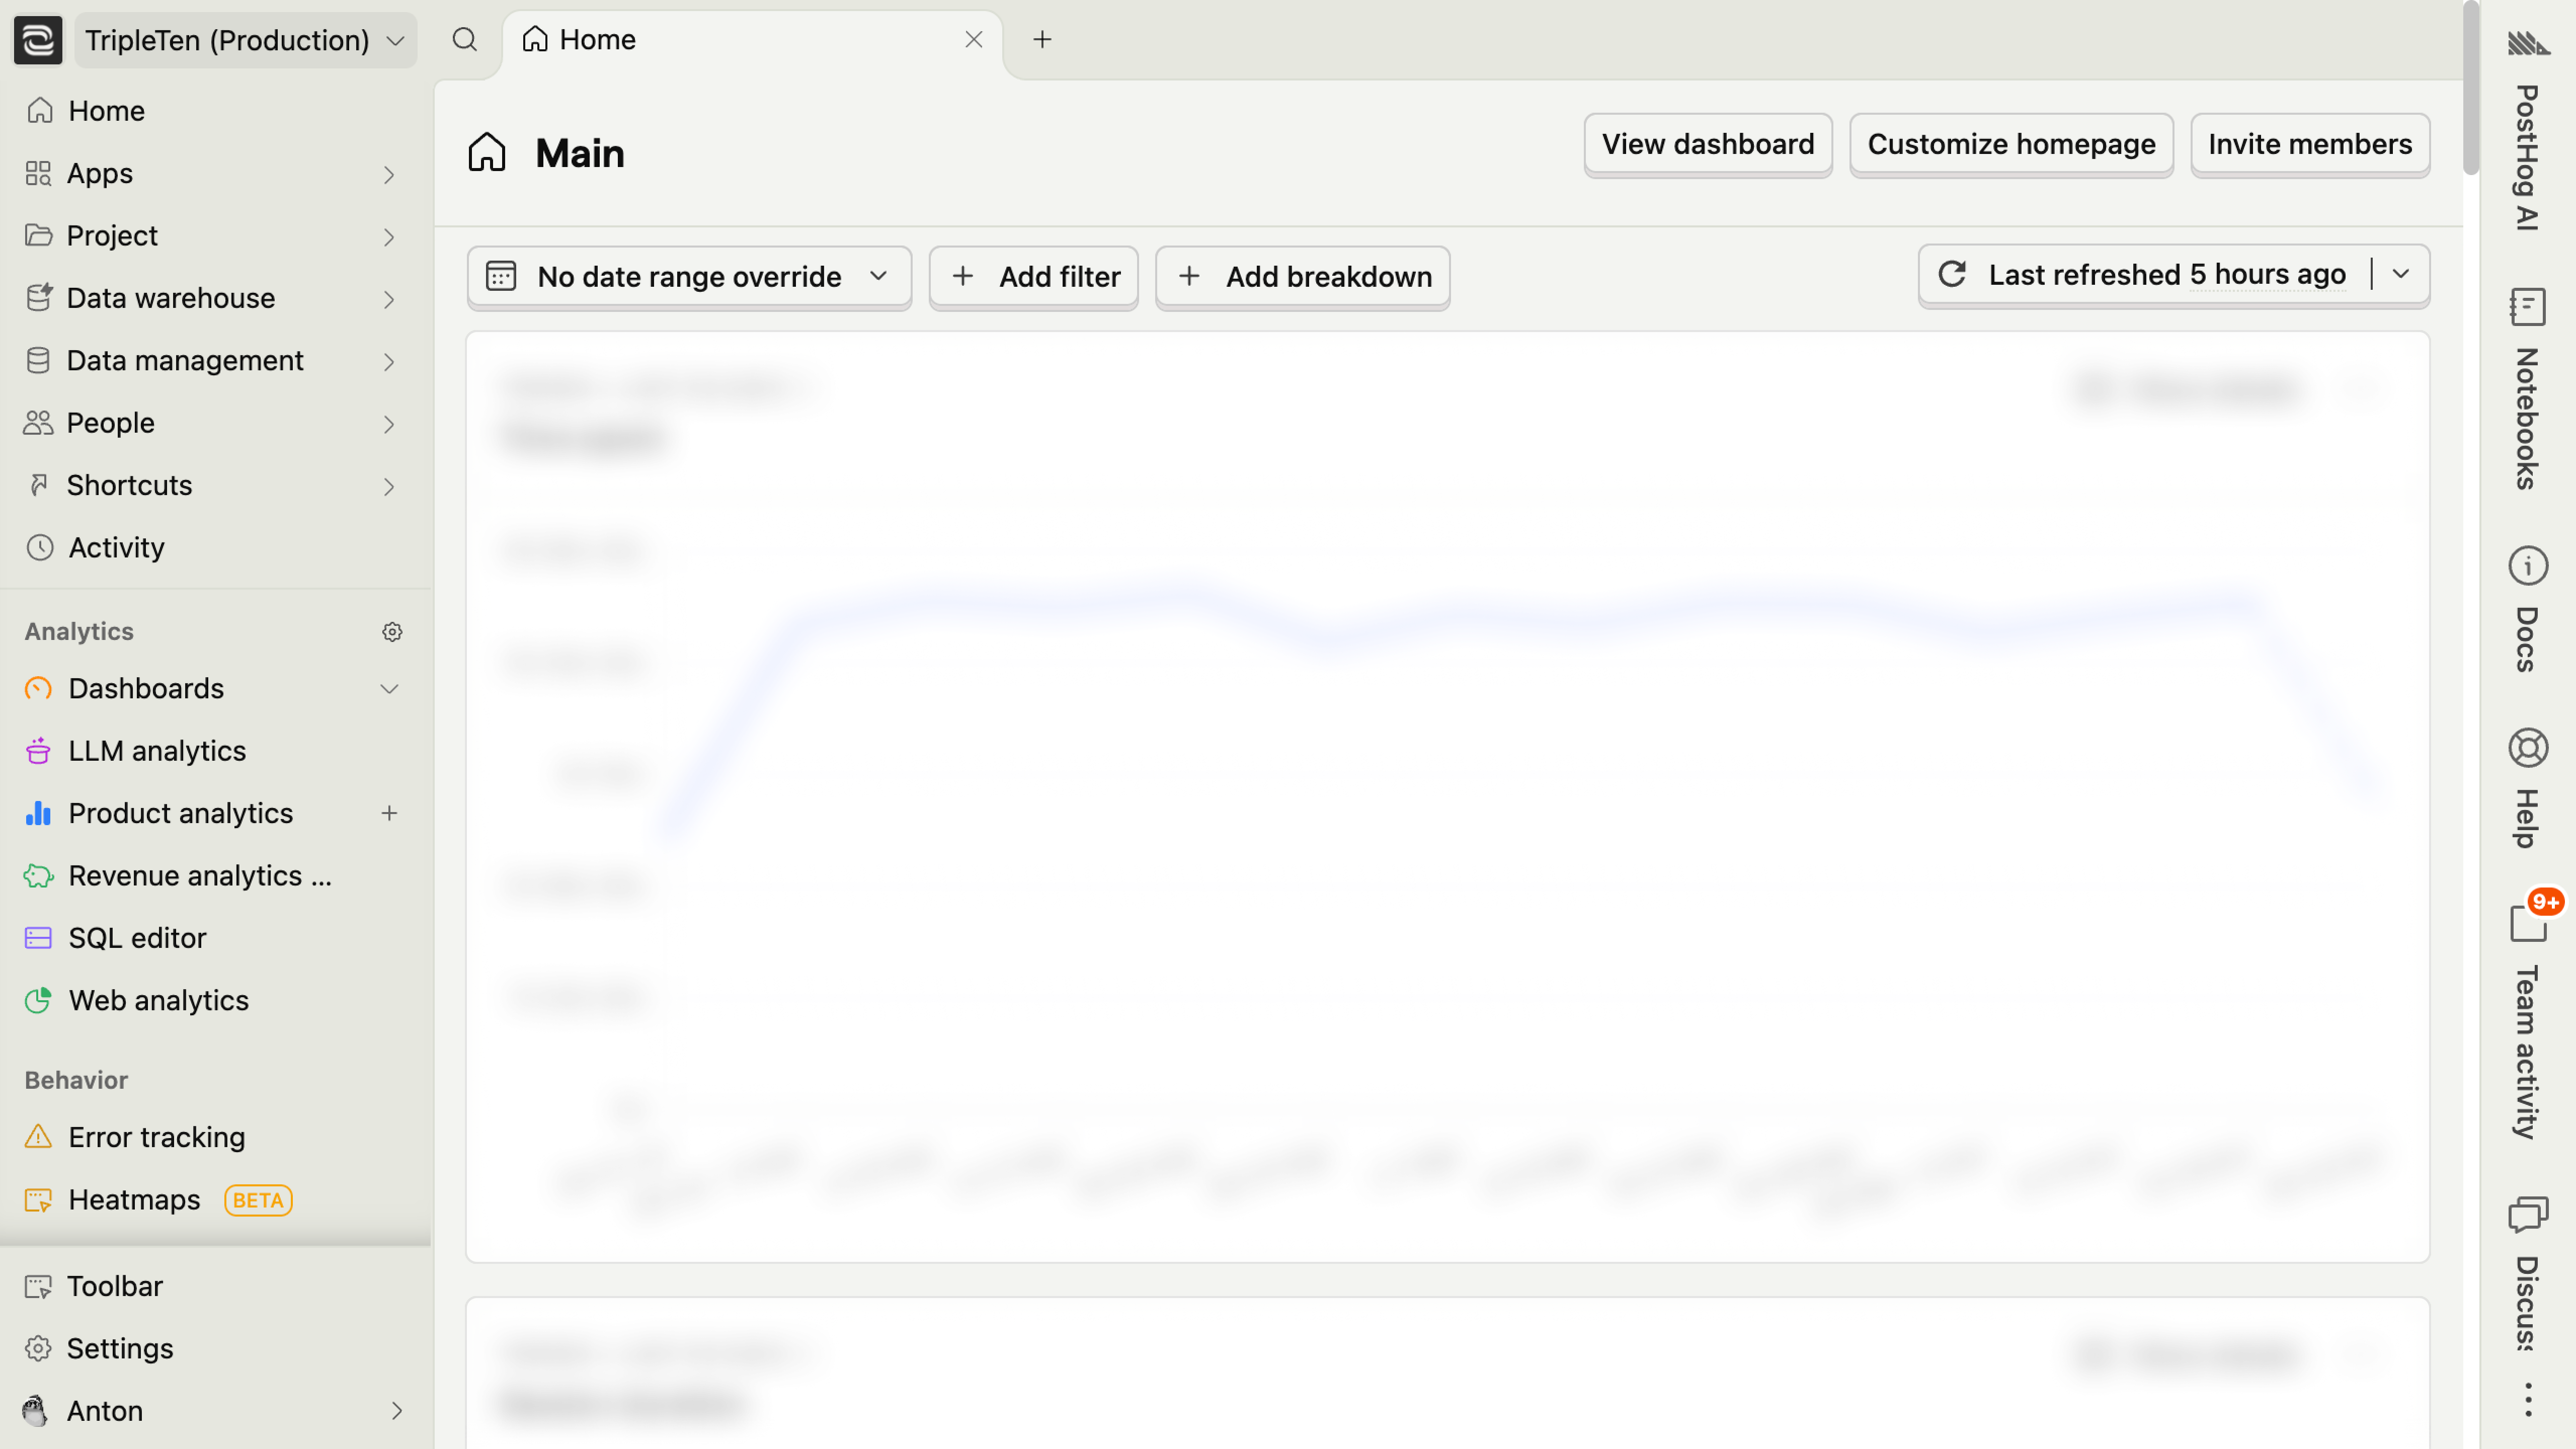Go to Web analytics
Image resolution: width=2576 pixels, height=1449 pixels.
tap(158, 1000)
